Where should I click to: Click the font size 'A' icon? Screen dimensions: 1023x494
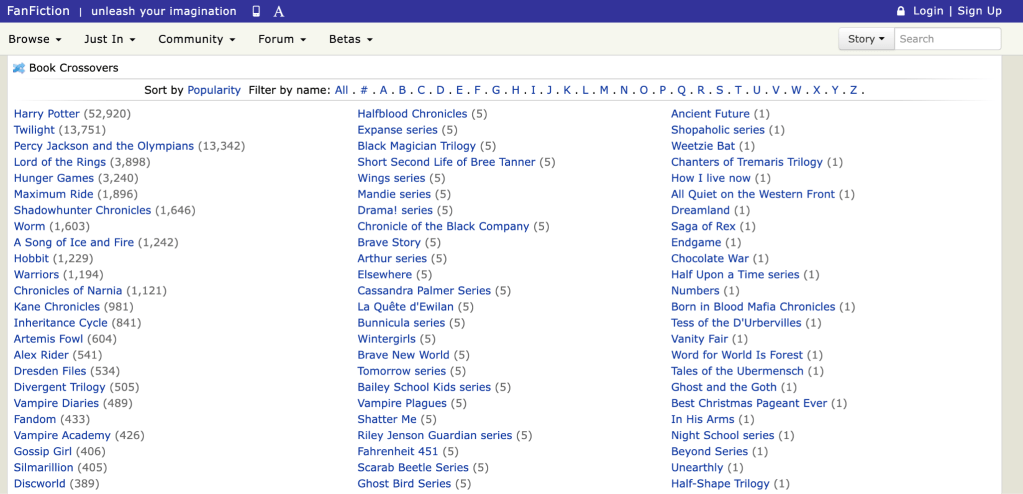(x=279, y=11)
